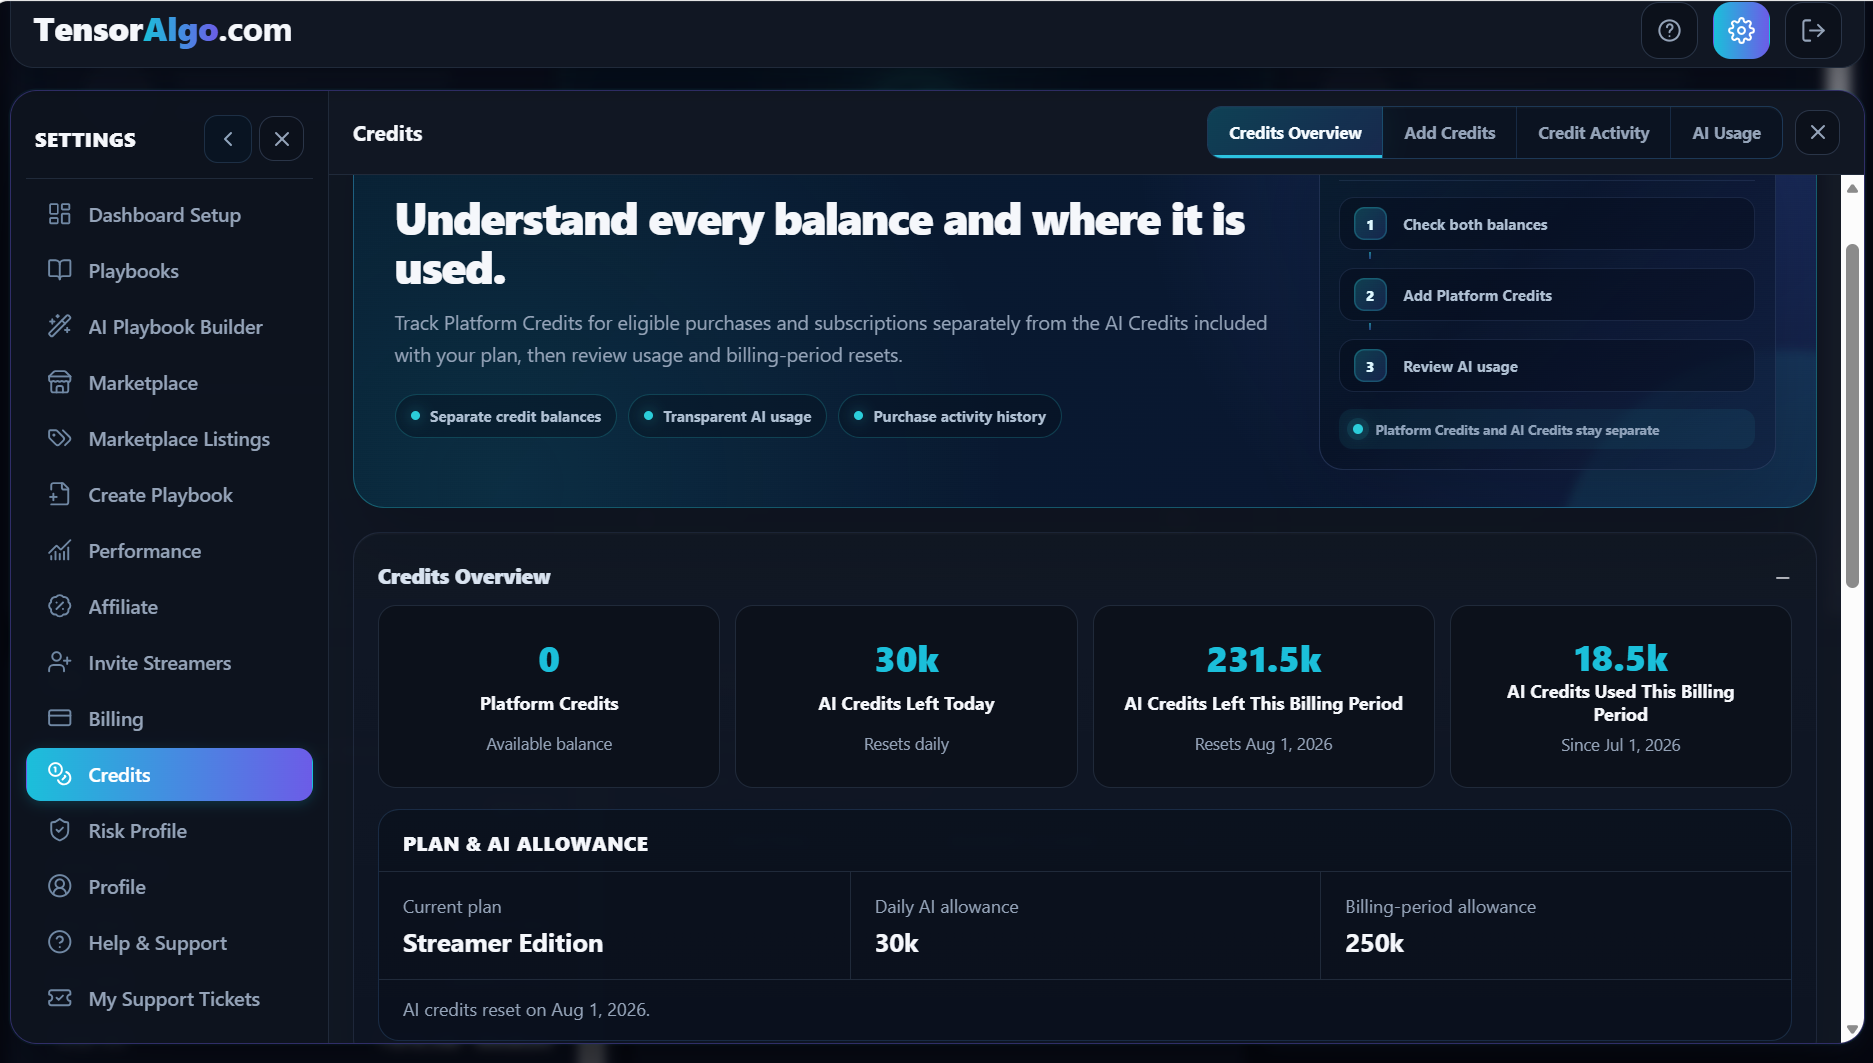The image size is (1873, 1063).
Task: Click Separate credit balances pill
Action: [x=506, y=416]
